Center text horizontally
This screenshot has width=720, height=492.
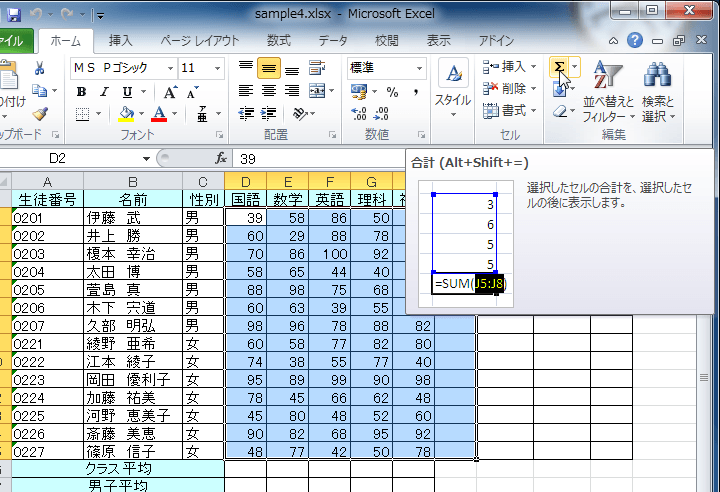[x=269, y=91]
